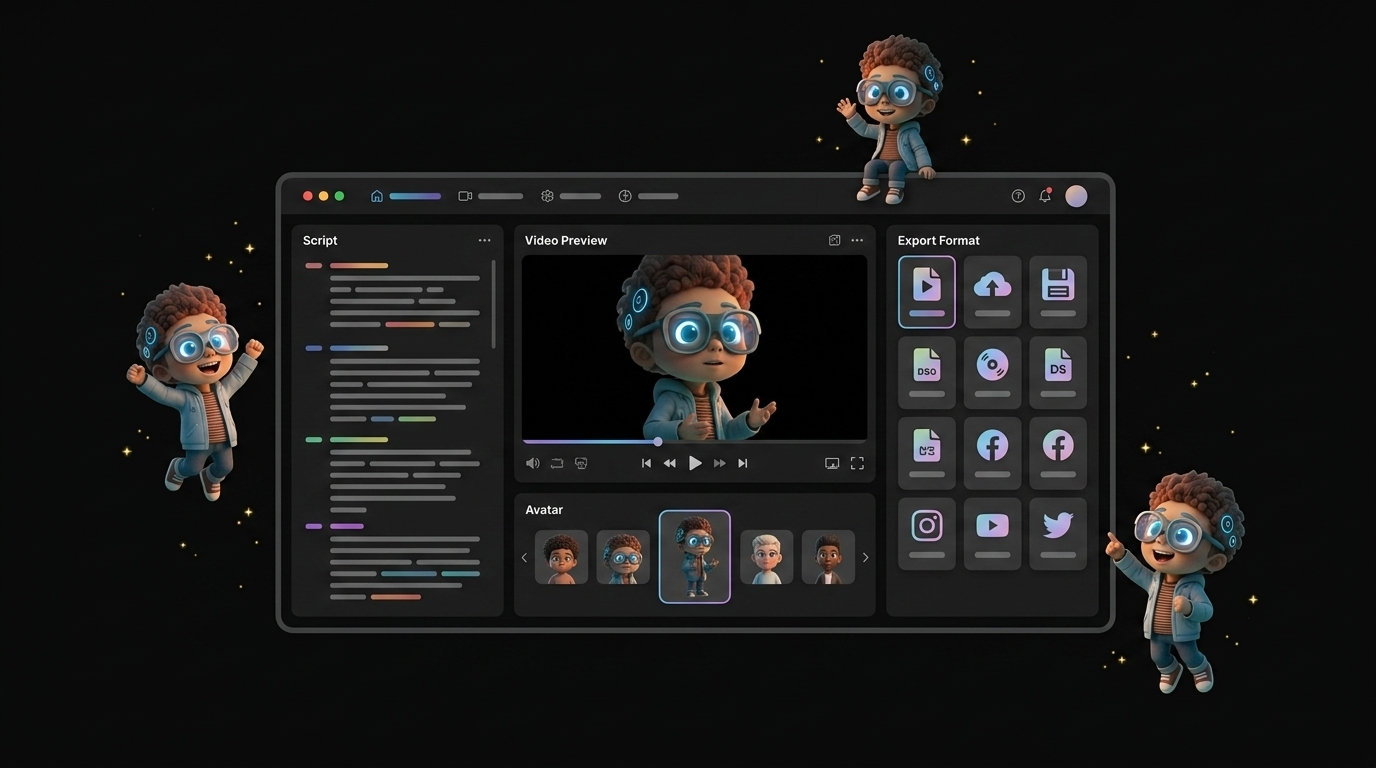Export the video to Instagram
The image size is (1376, 768).
coord(927,532)
